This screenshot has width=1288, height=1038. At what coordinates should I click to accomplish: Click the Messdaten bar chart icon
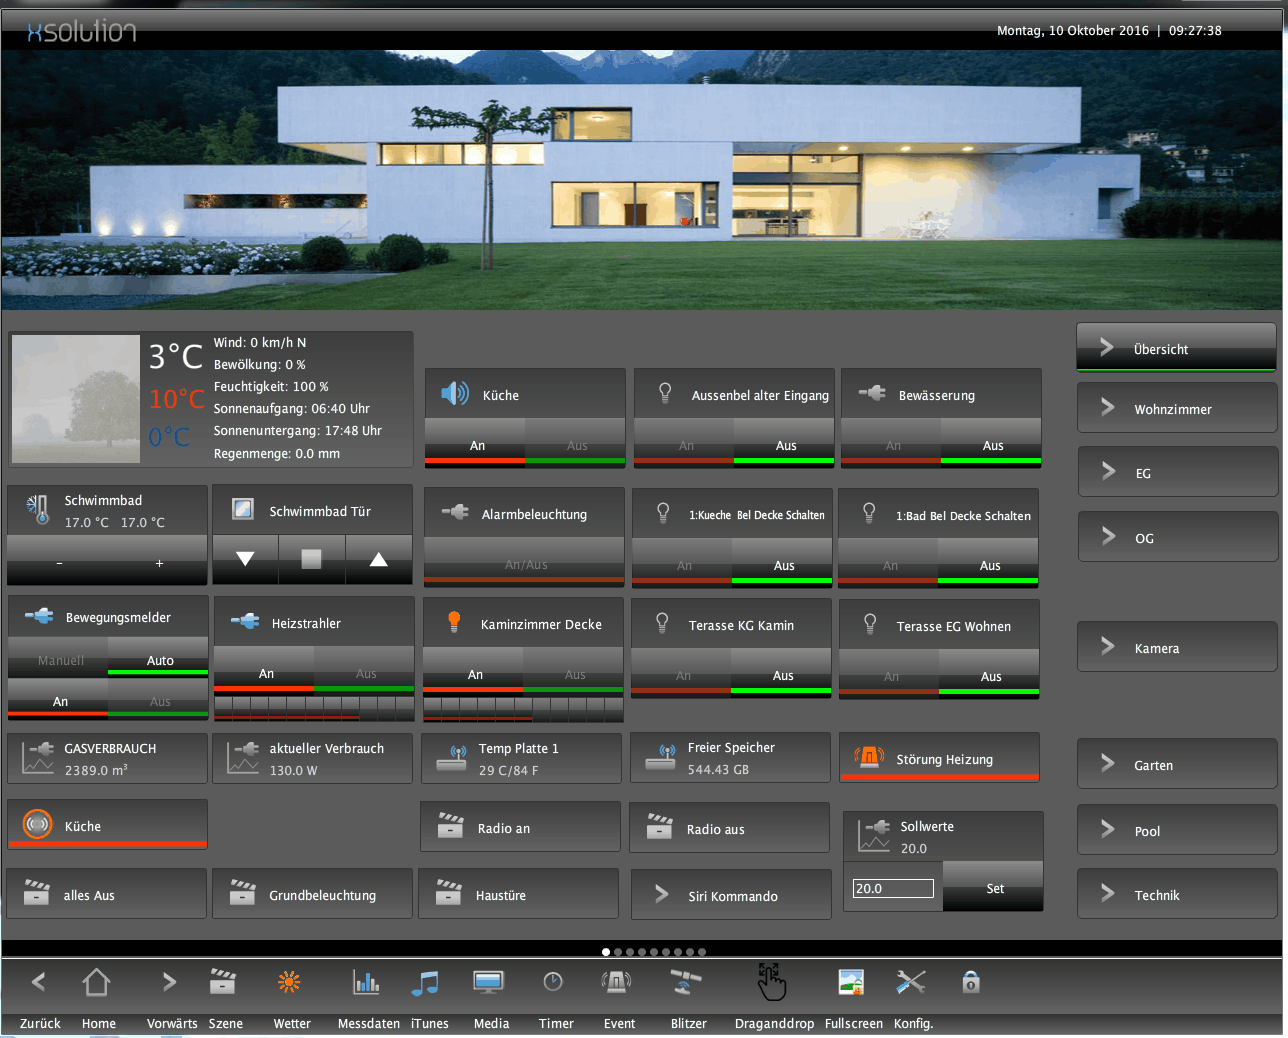coord(366,983)
